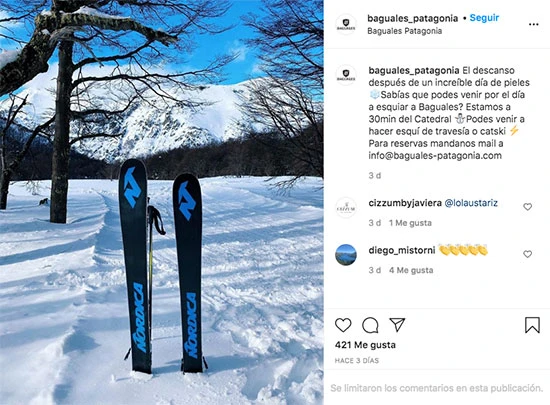Open the three-dot more options menu
This screenshot has height=405, width=550.
[534, 25]
